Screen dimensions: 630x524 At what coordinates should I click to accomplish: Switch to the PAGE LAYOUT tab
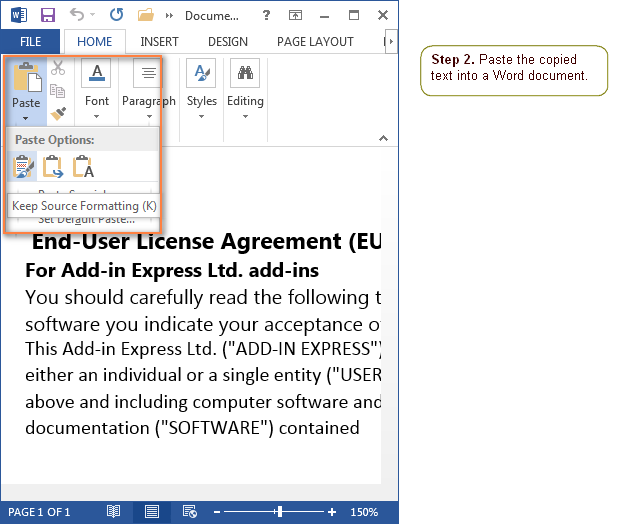click(315, 41)
